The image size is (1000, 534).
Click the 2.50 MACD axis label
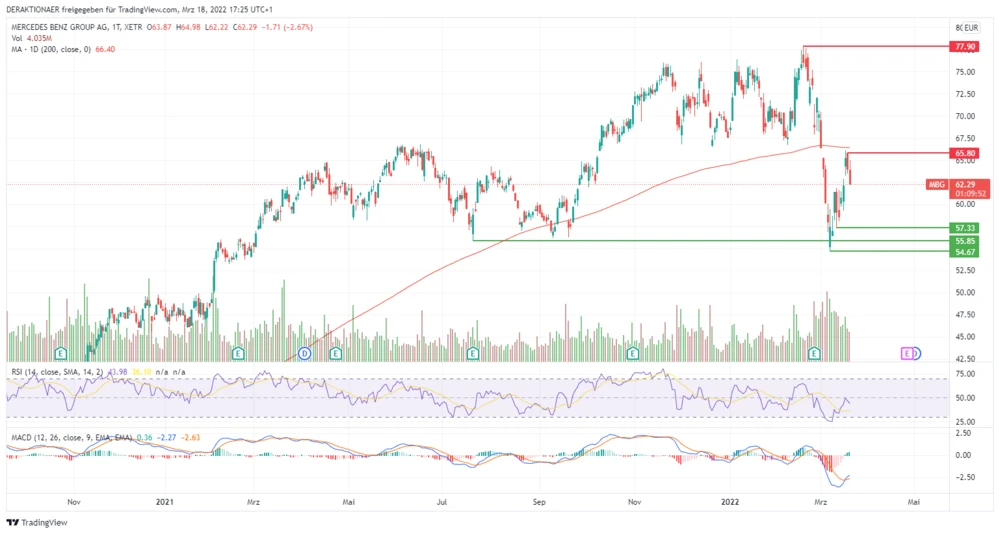click(x=965, y=433)
